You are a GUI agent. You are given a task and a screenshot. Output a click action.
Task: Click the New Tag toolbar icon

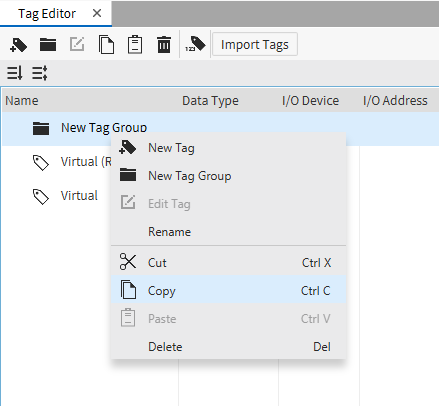[18, 45]
